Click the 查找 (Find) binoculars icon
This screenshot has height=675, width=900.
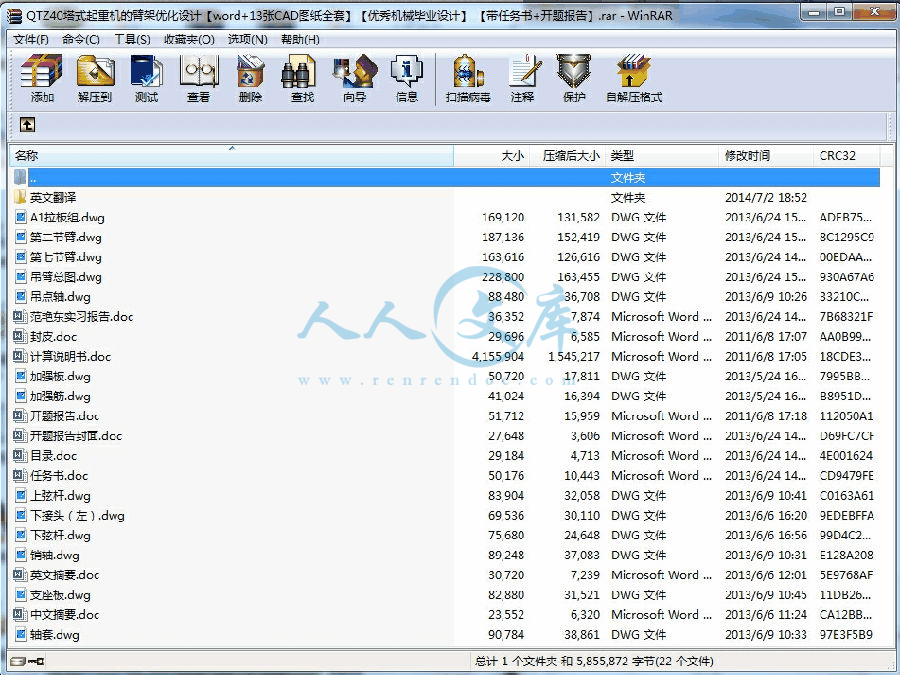(299, 71)
